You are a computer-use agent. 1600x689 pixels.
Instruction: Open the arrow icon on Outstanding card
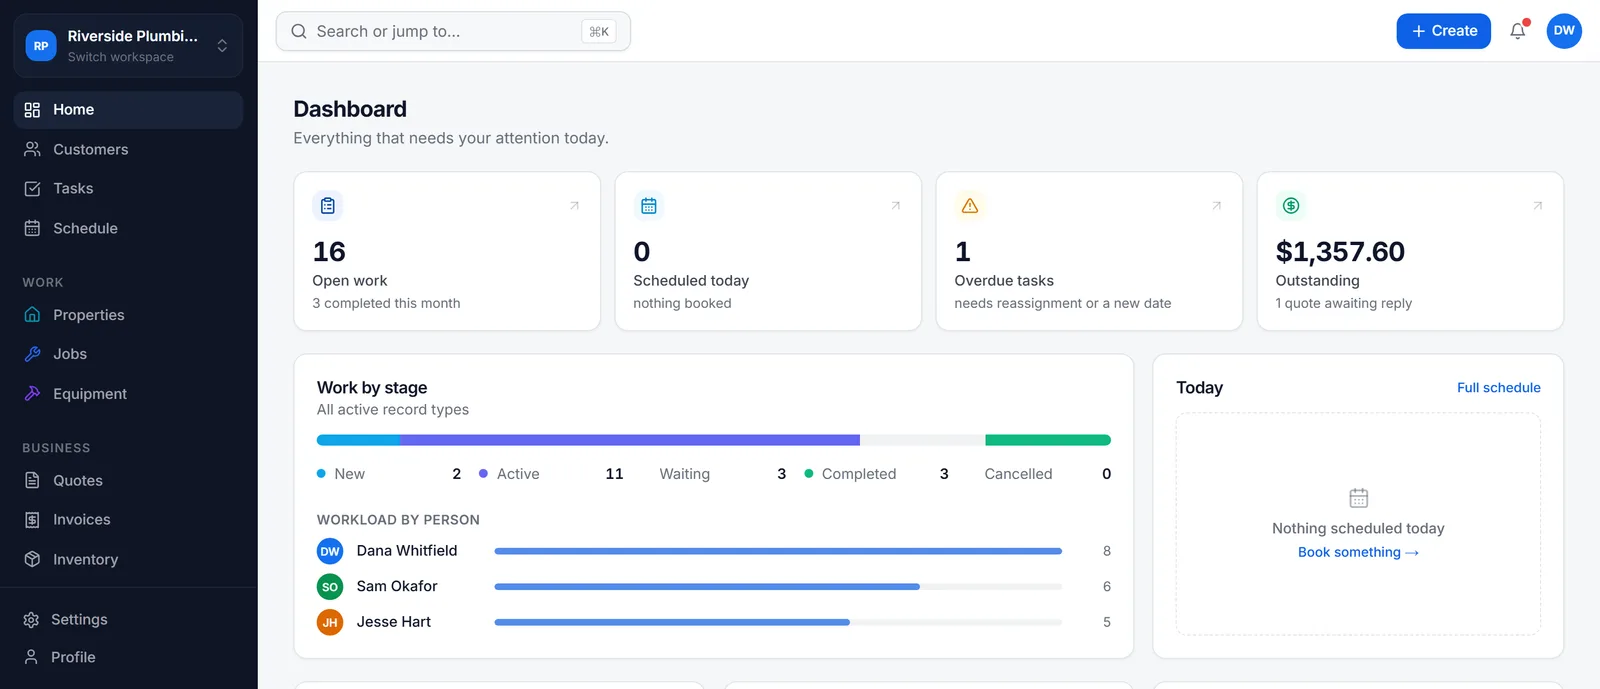(1537, 206)
